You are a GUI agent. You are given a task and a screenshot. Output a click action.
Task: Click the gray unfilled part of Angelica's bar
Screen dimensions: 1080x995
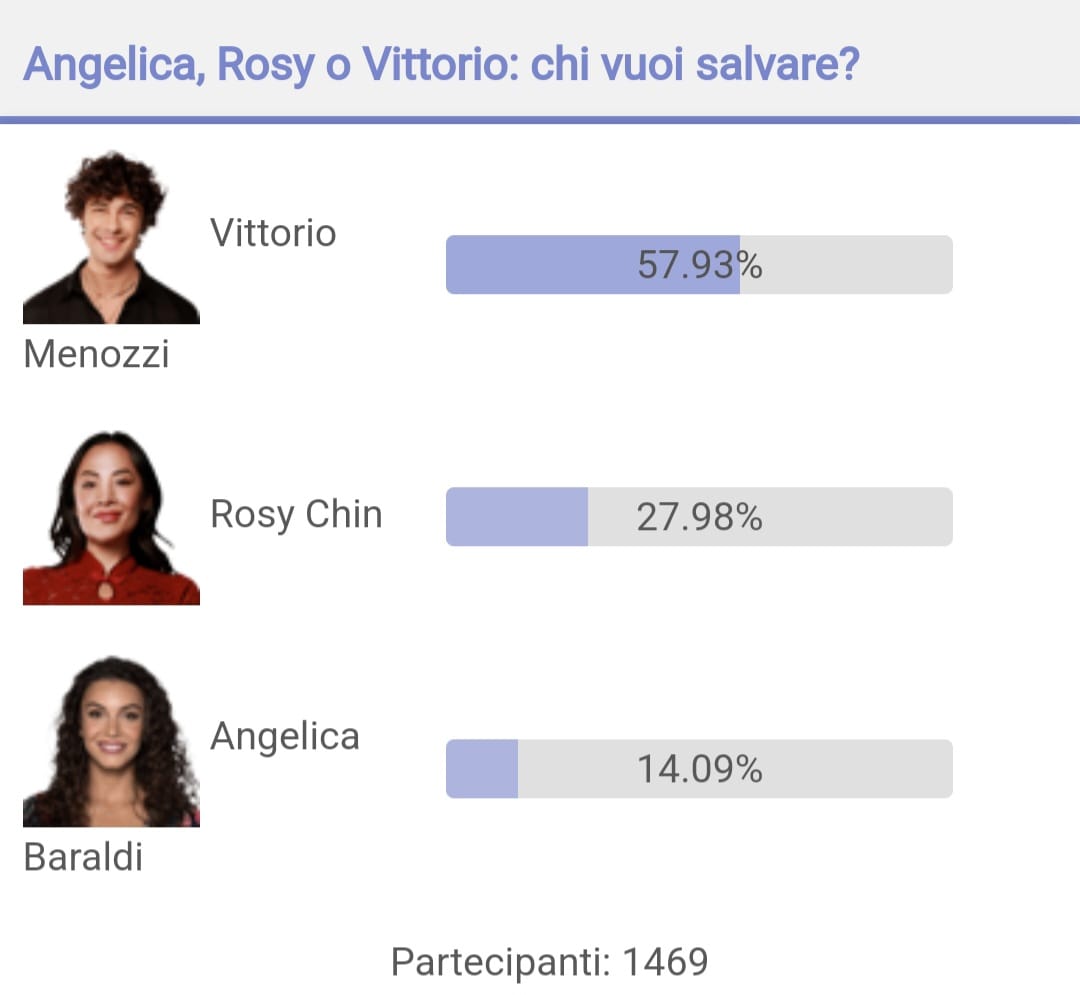point(736,769)
